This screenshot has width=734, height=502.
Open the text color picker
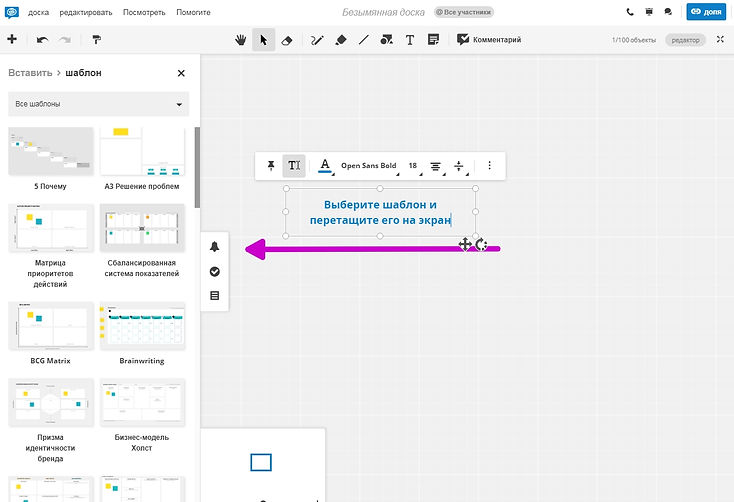pos(325,166)
